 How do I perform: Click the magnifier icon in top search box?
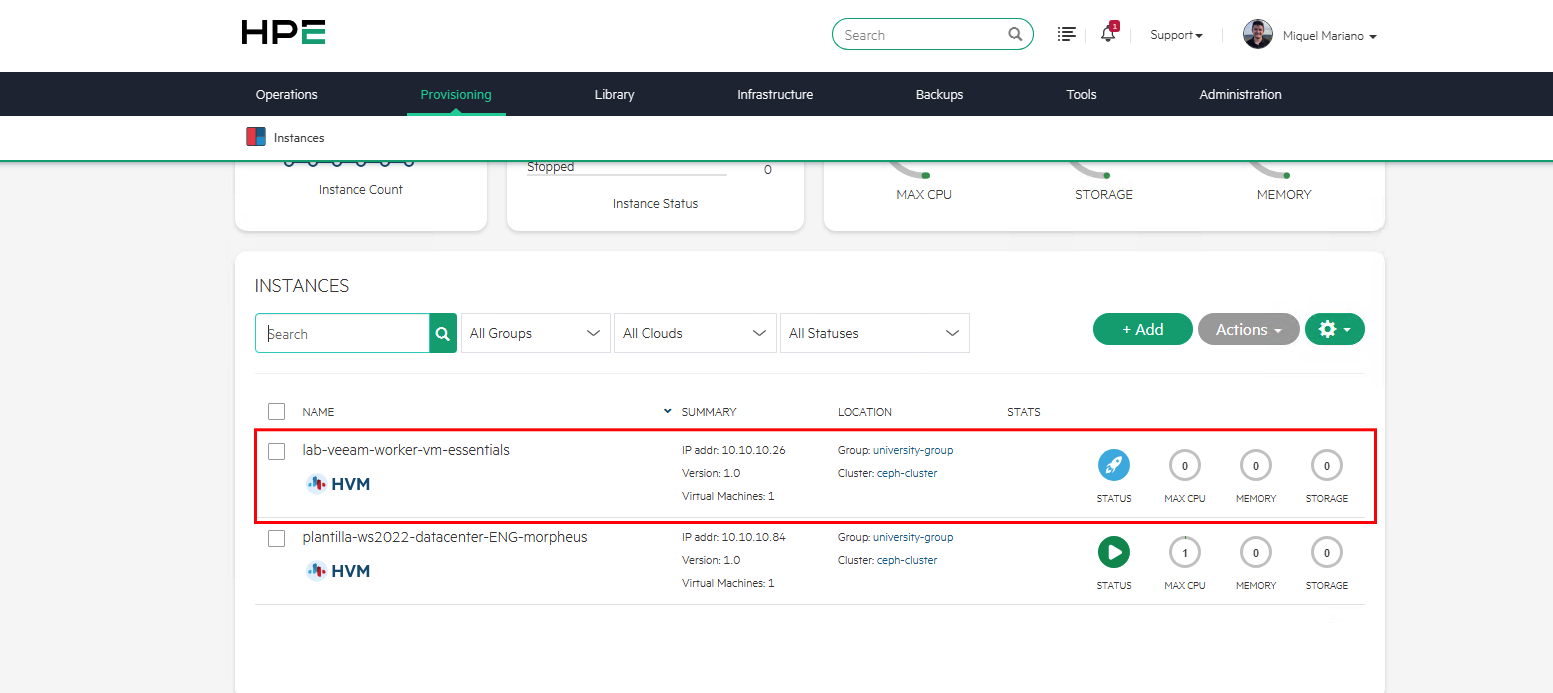[1015, 35]
